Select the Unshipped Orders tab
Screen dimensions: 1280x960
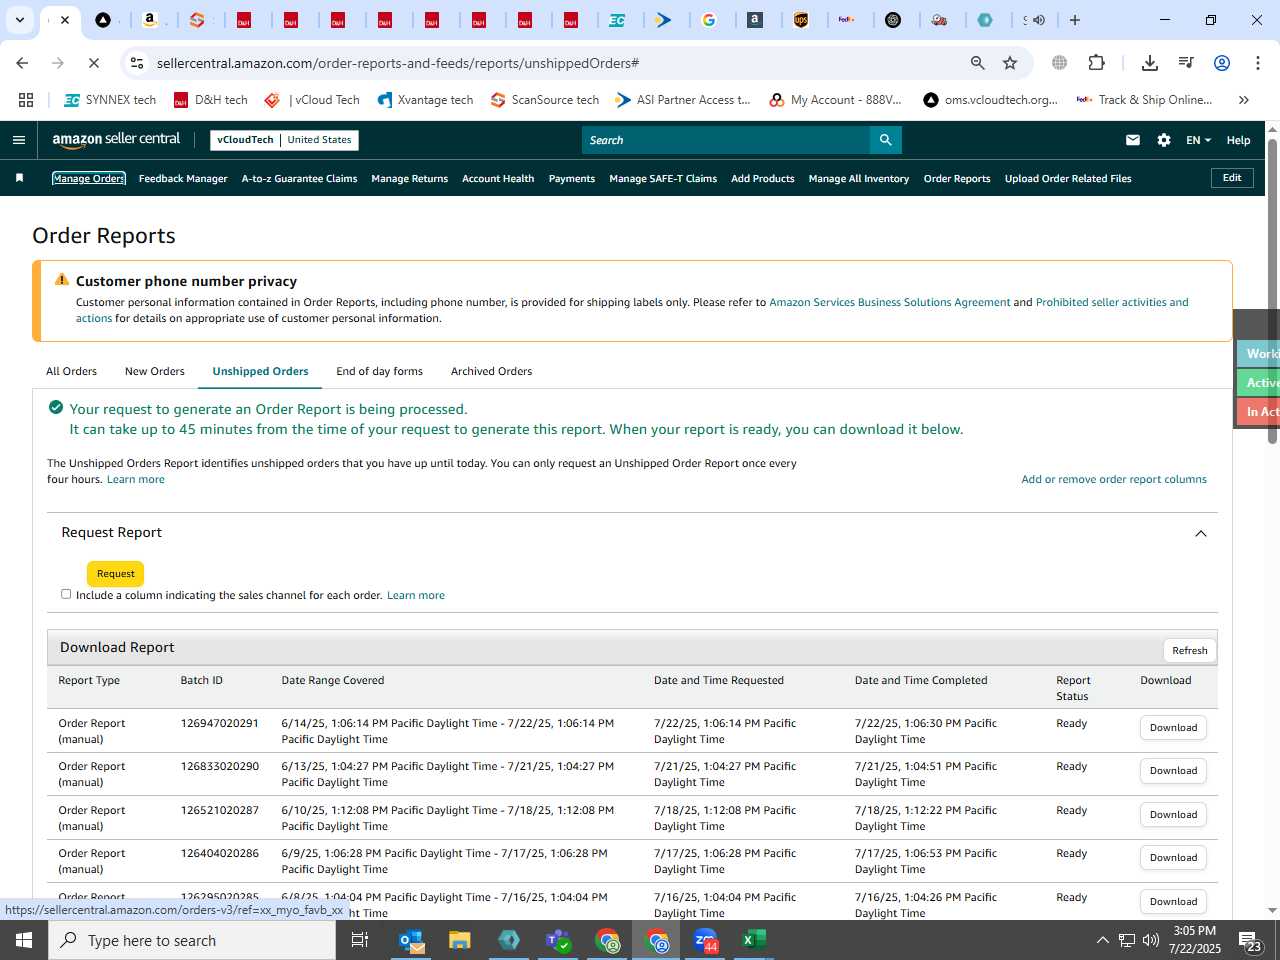pyautogui.click(x=260, y=371)
